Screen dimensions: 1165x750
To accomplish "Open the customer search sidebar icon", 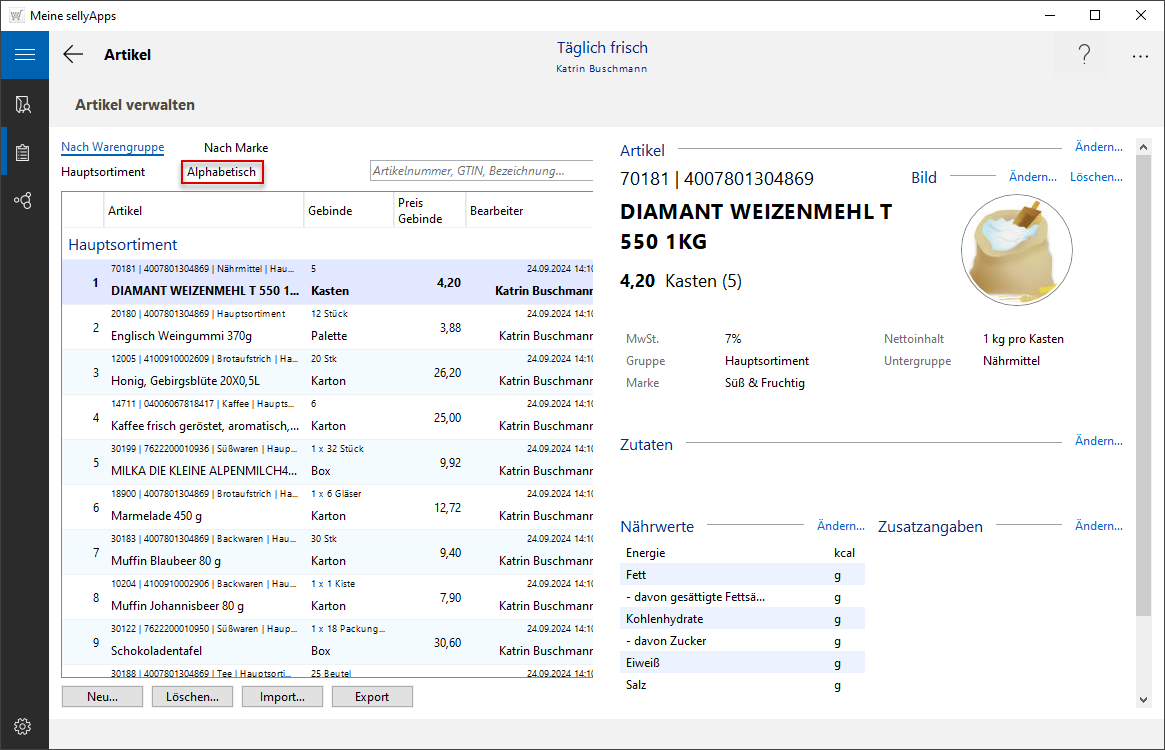I will [24, 104].
